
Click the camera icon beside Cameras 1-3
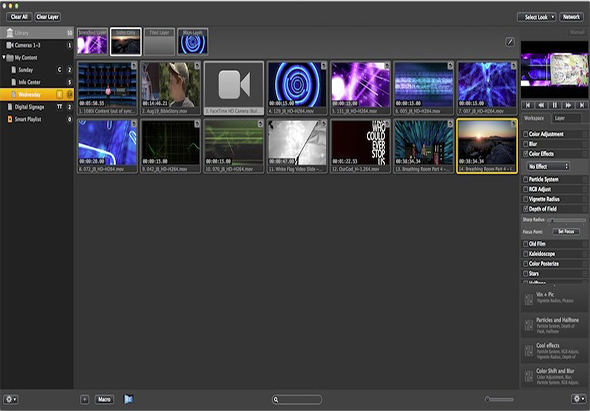10,45
